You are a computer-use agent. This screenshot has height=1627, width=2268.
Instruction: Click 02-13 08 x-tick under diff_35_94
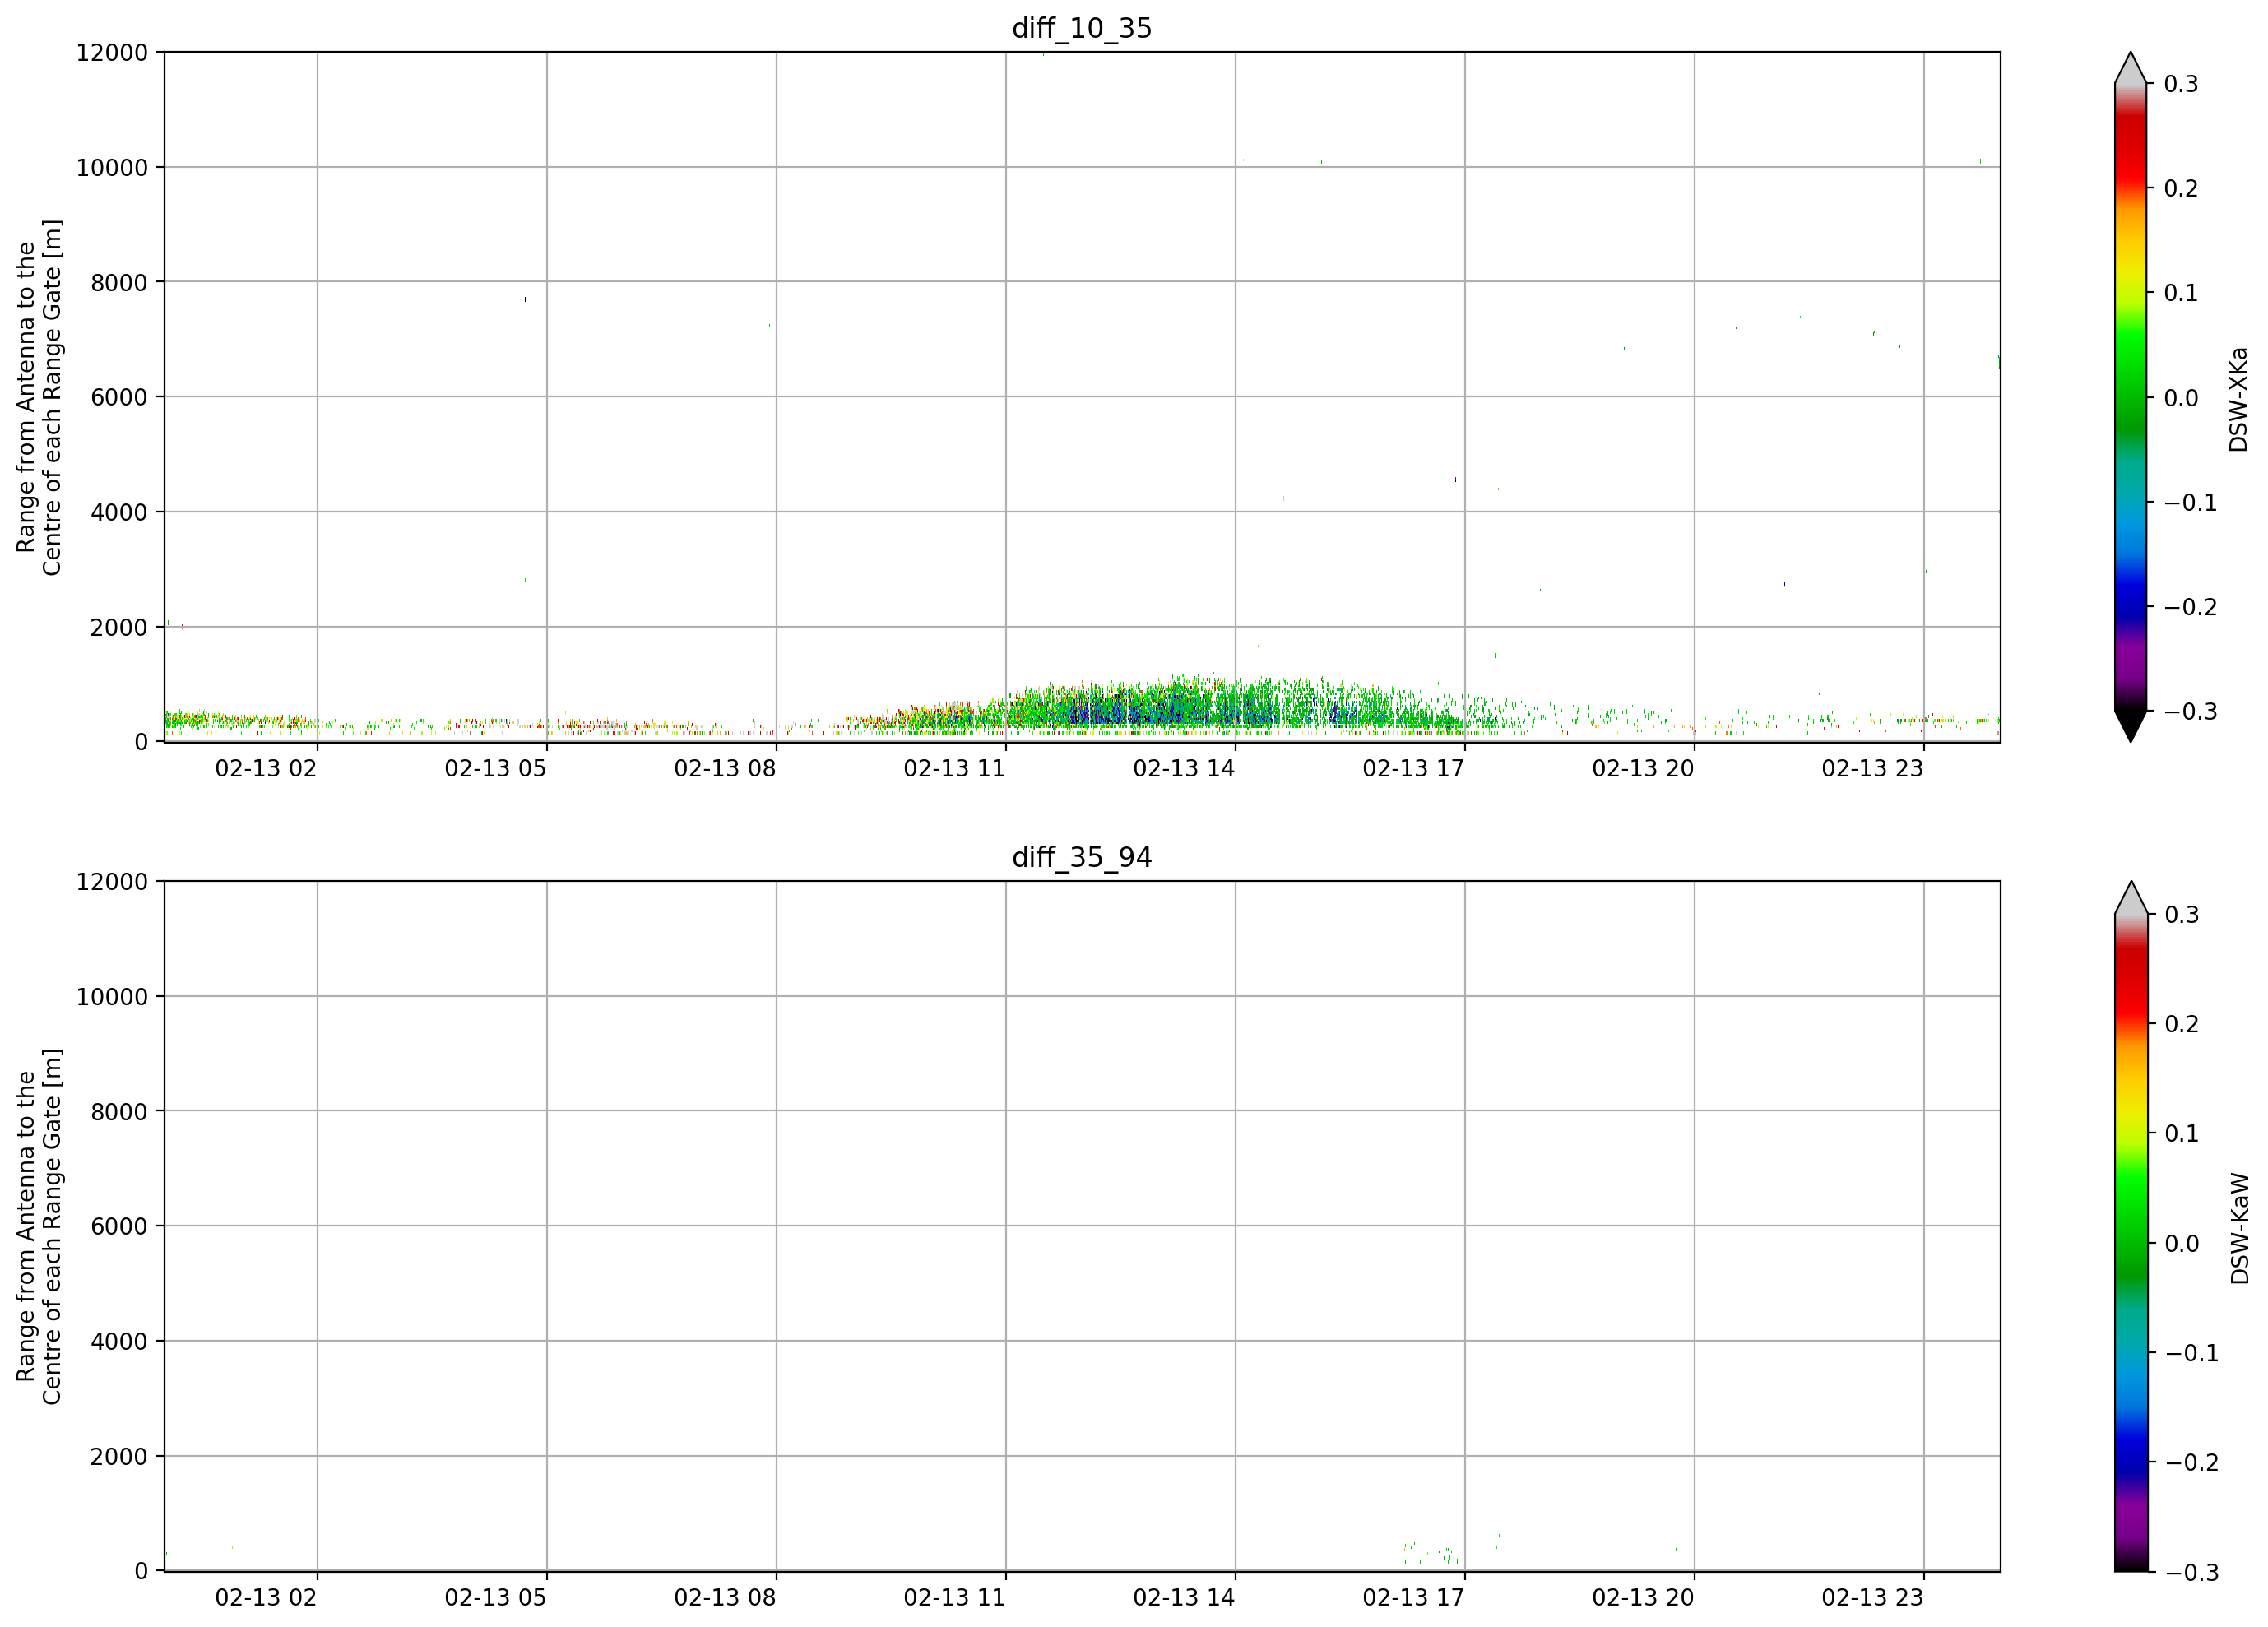[725, 1597]
